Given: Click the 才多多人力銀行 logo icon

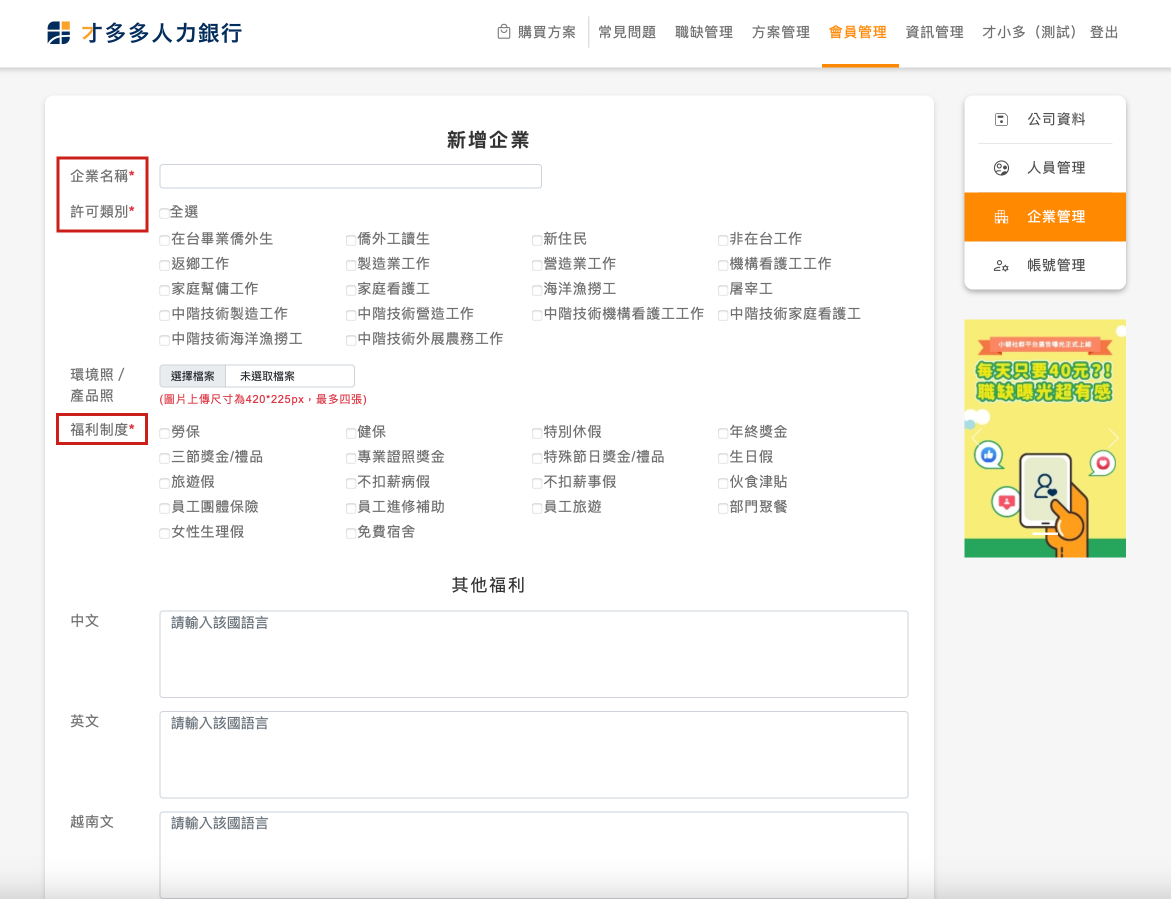Looking at the screenshot, I should 59,33.
